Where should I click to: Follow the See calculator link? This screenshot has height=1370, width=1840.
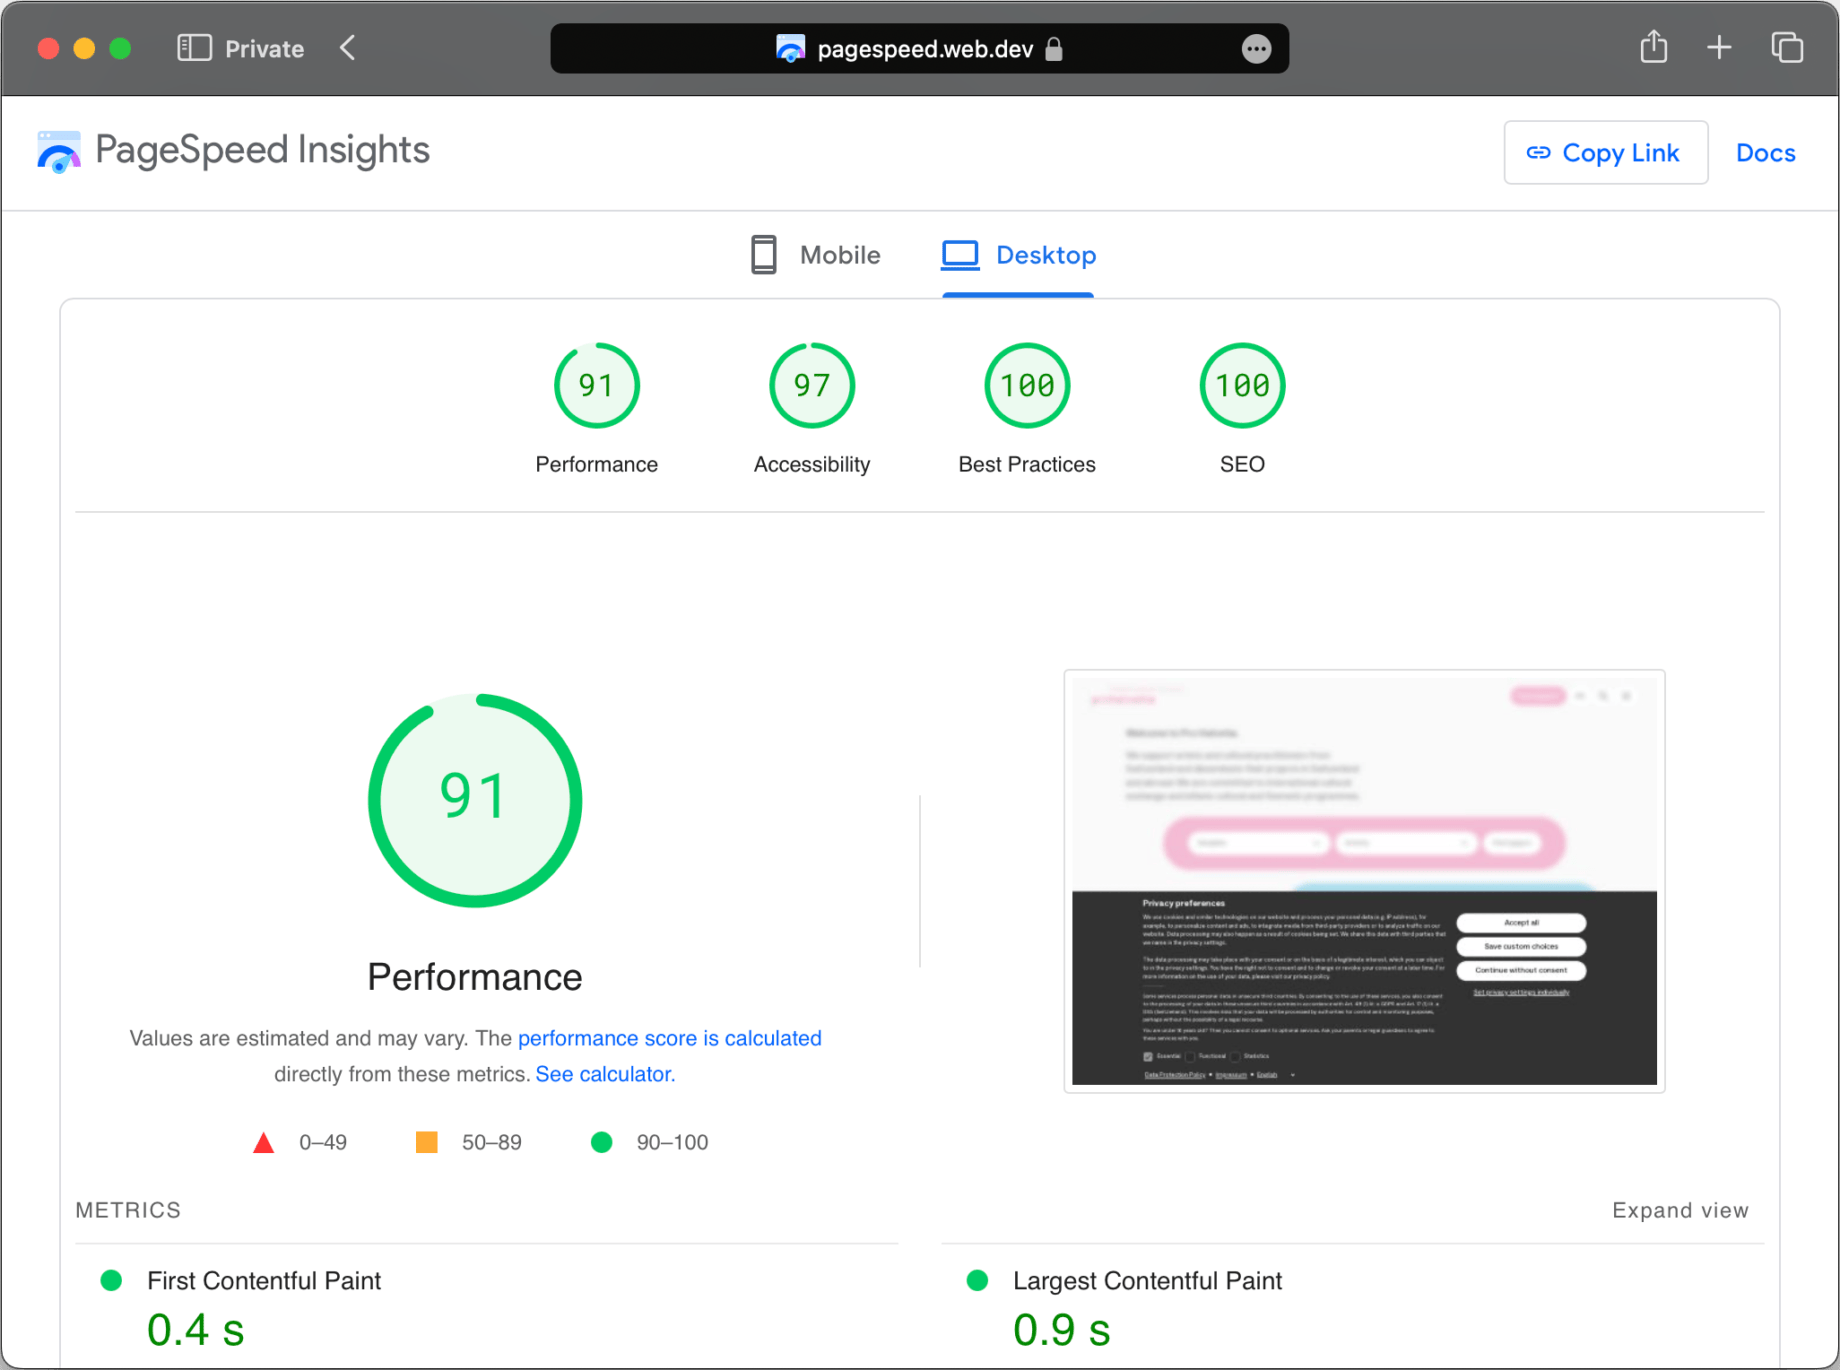pyautogui.click(x=605, y=1074)
